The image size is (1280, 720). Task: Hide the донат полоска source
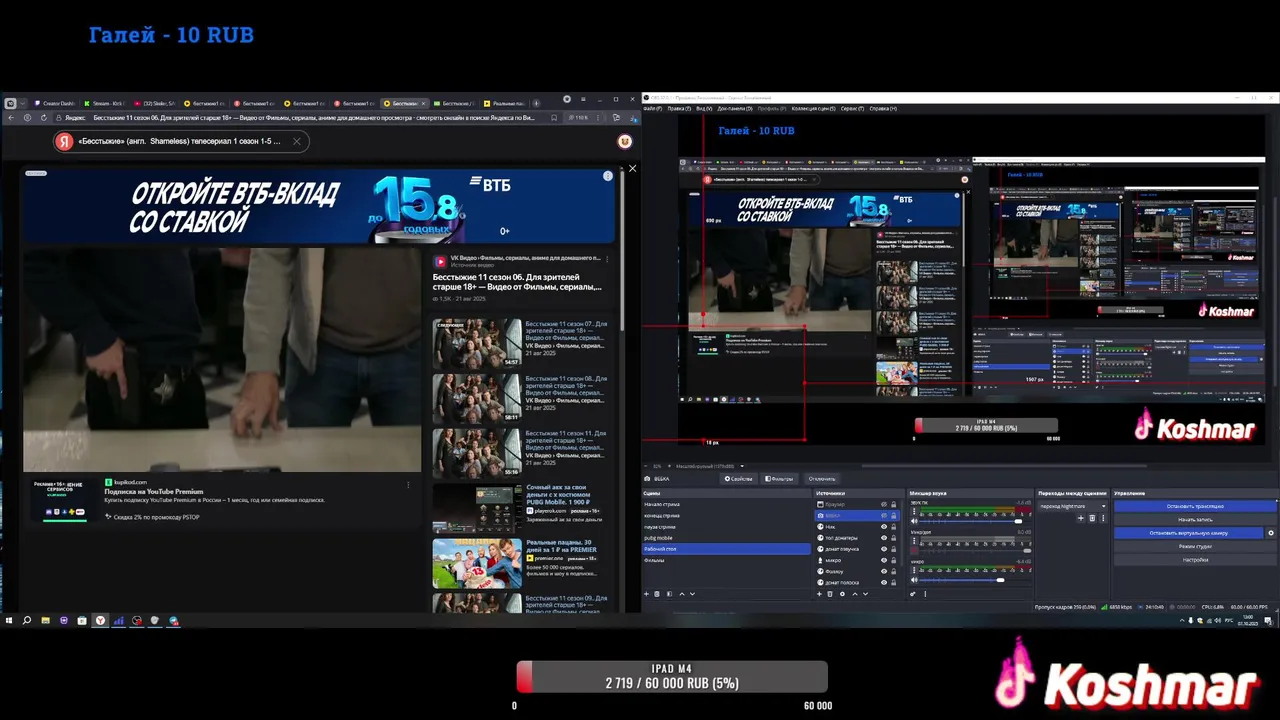884,582
